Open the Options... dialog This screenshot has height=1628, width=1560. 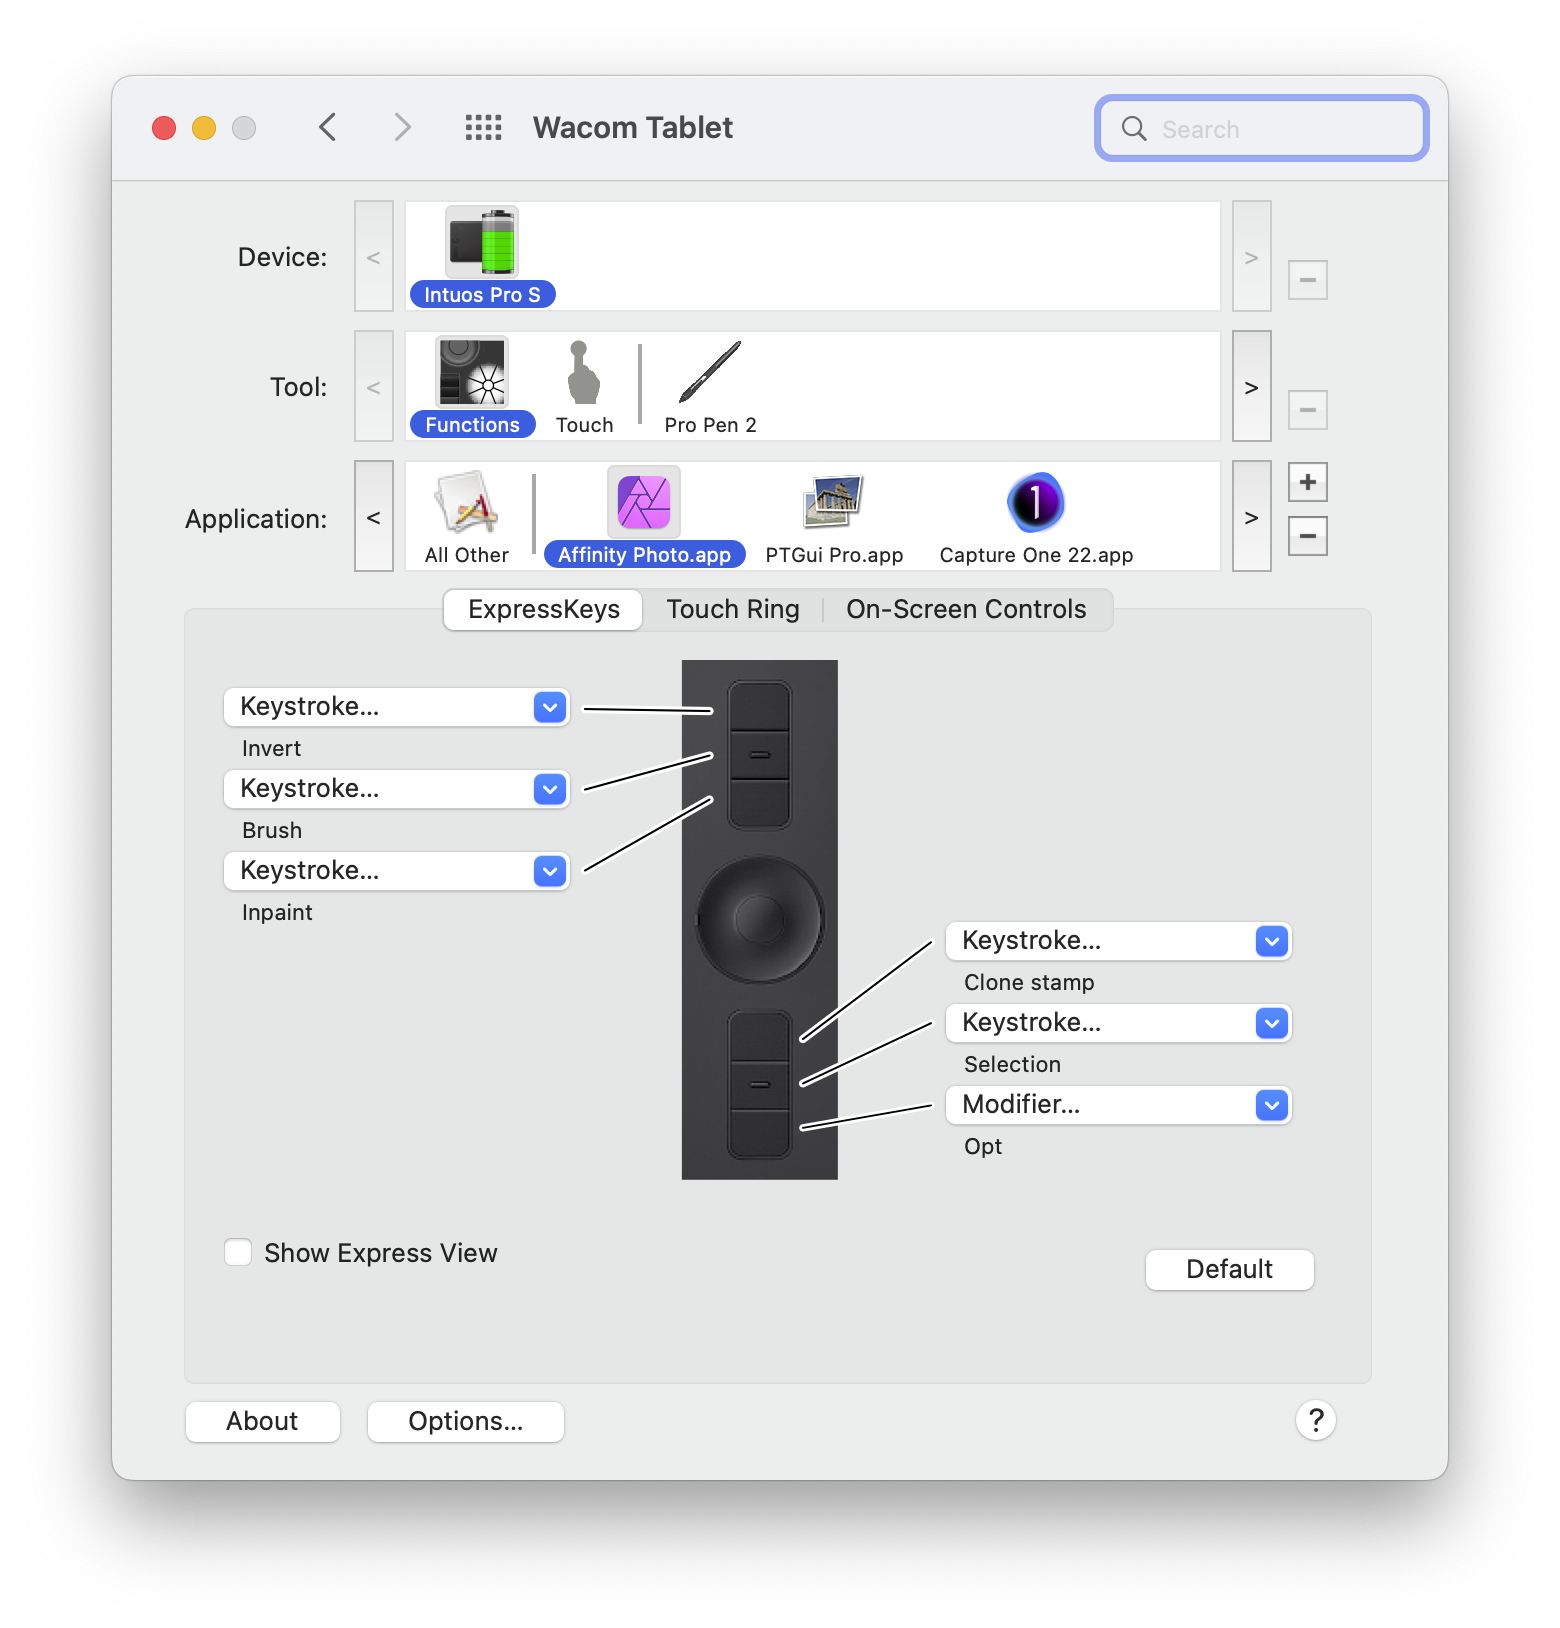pos(466,1421)
